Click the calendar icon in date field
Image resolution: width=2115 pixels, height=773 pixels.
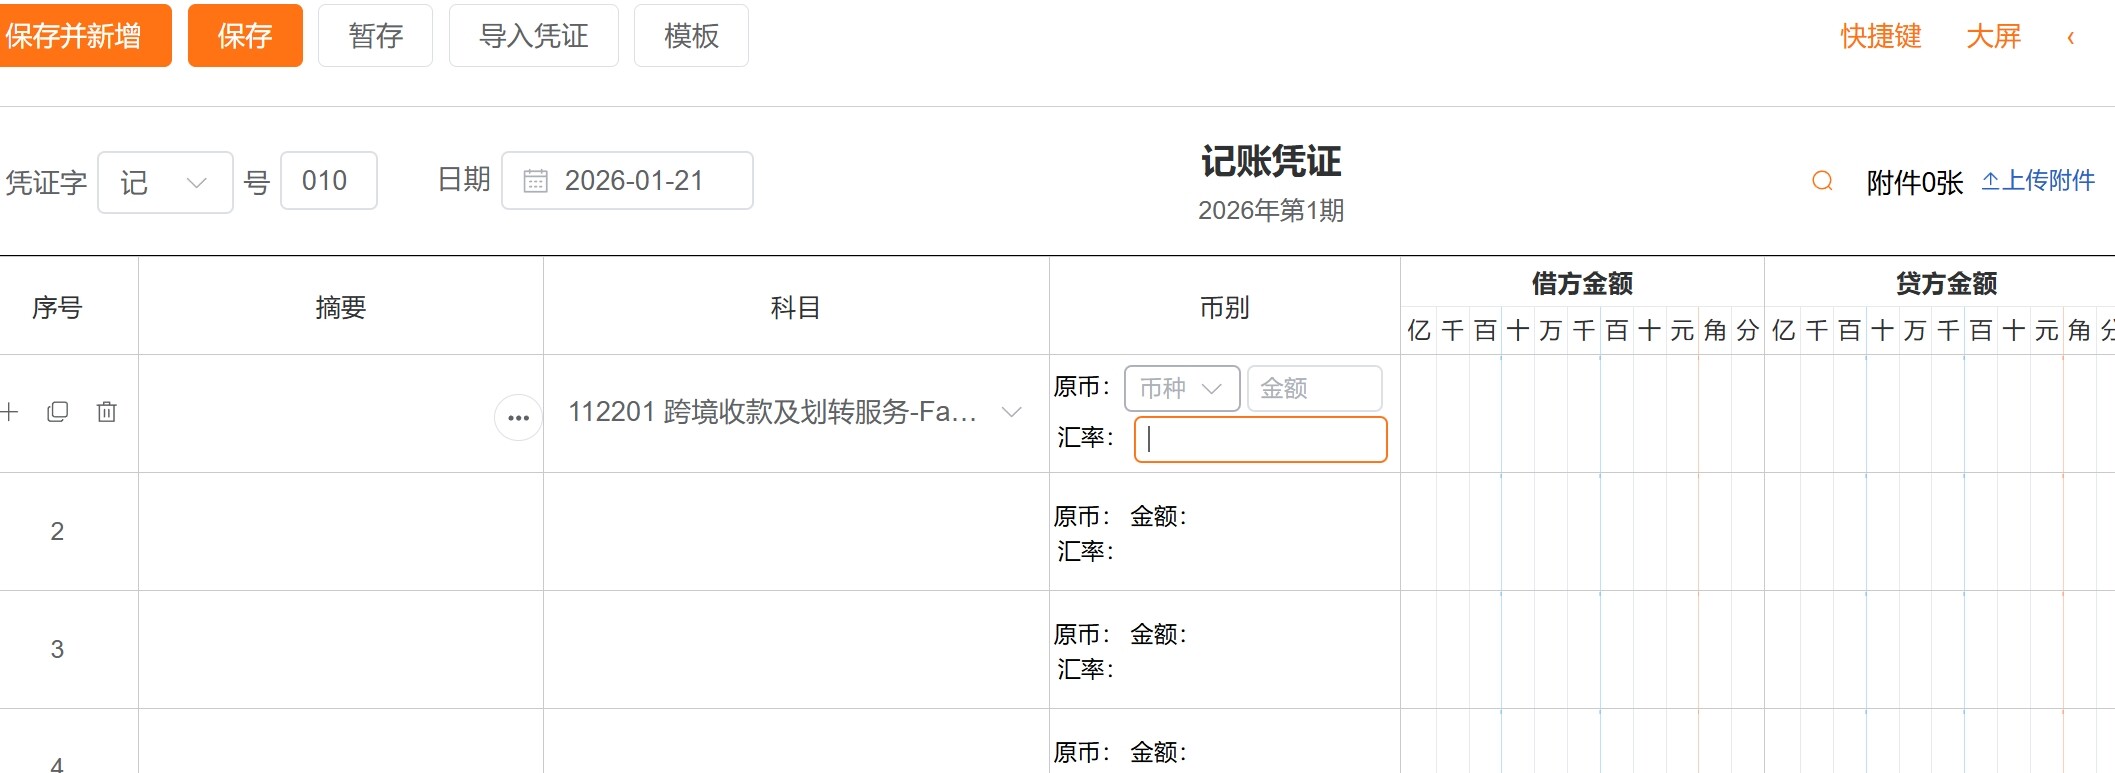tap(536, 181)
